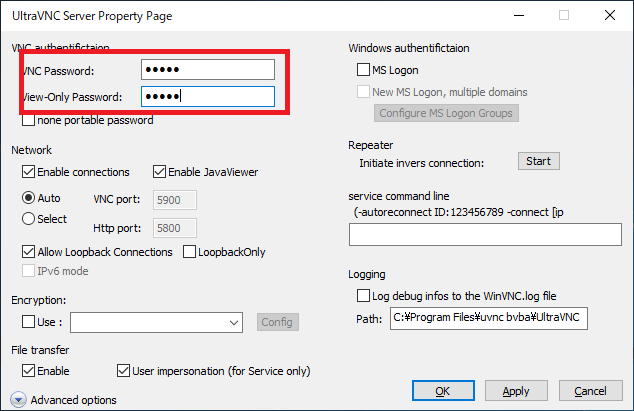Uncheck Enable JavaViewer
Image resolution: width=634 pixels, height=411 pixels.
[159, 172]
